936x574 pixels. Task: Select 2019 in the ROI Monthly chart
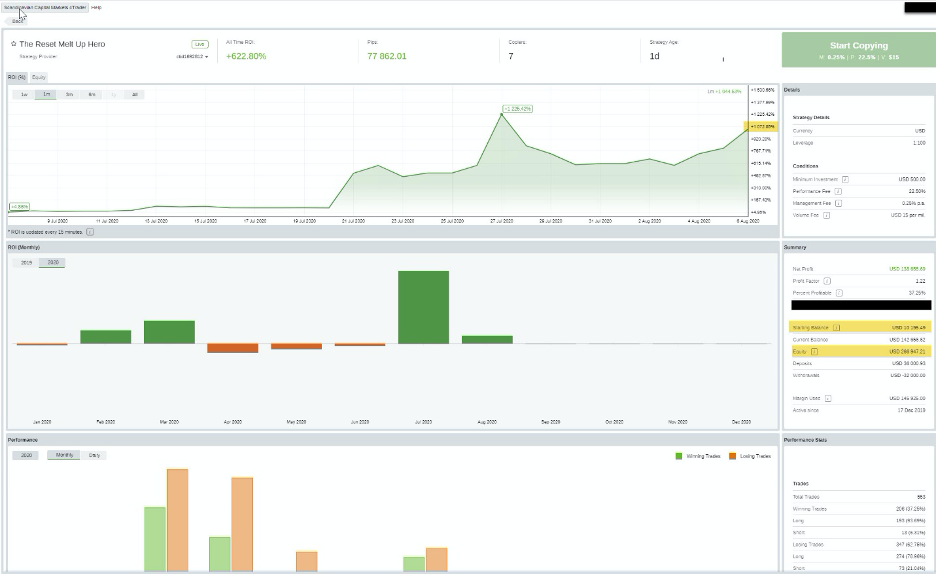(x=27, y=262)
